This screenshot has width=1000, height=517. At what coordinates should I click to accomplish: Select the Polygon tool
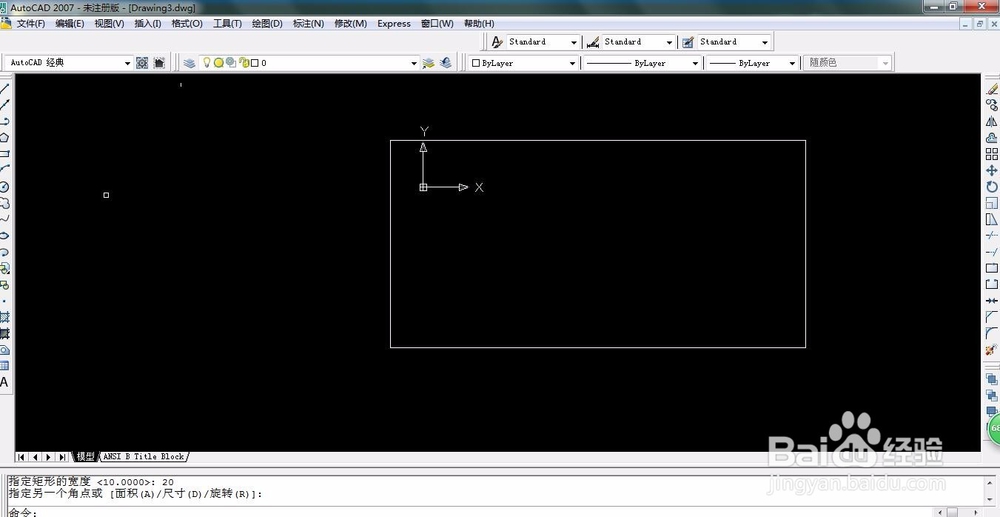pyautogui.click(x=4, y=137)
